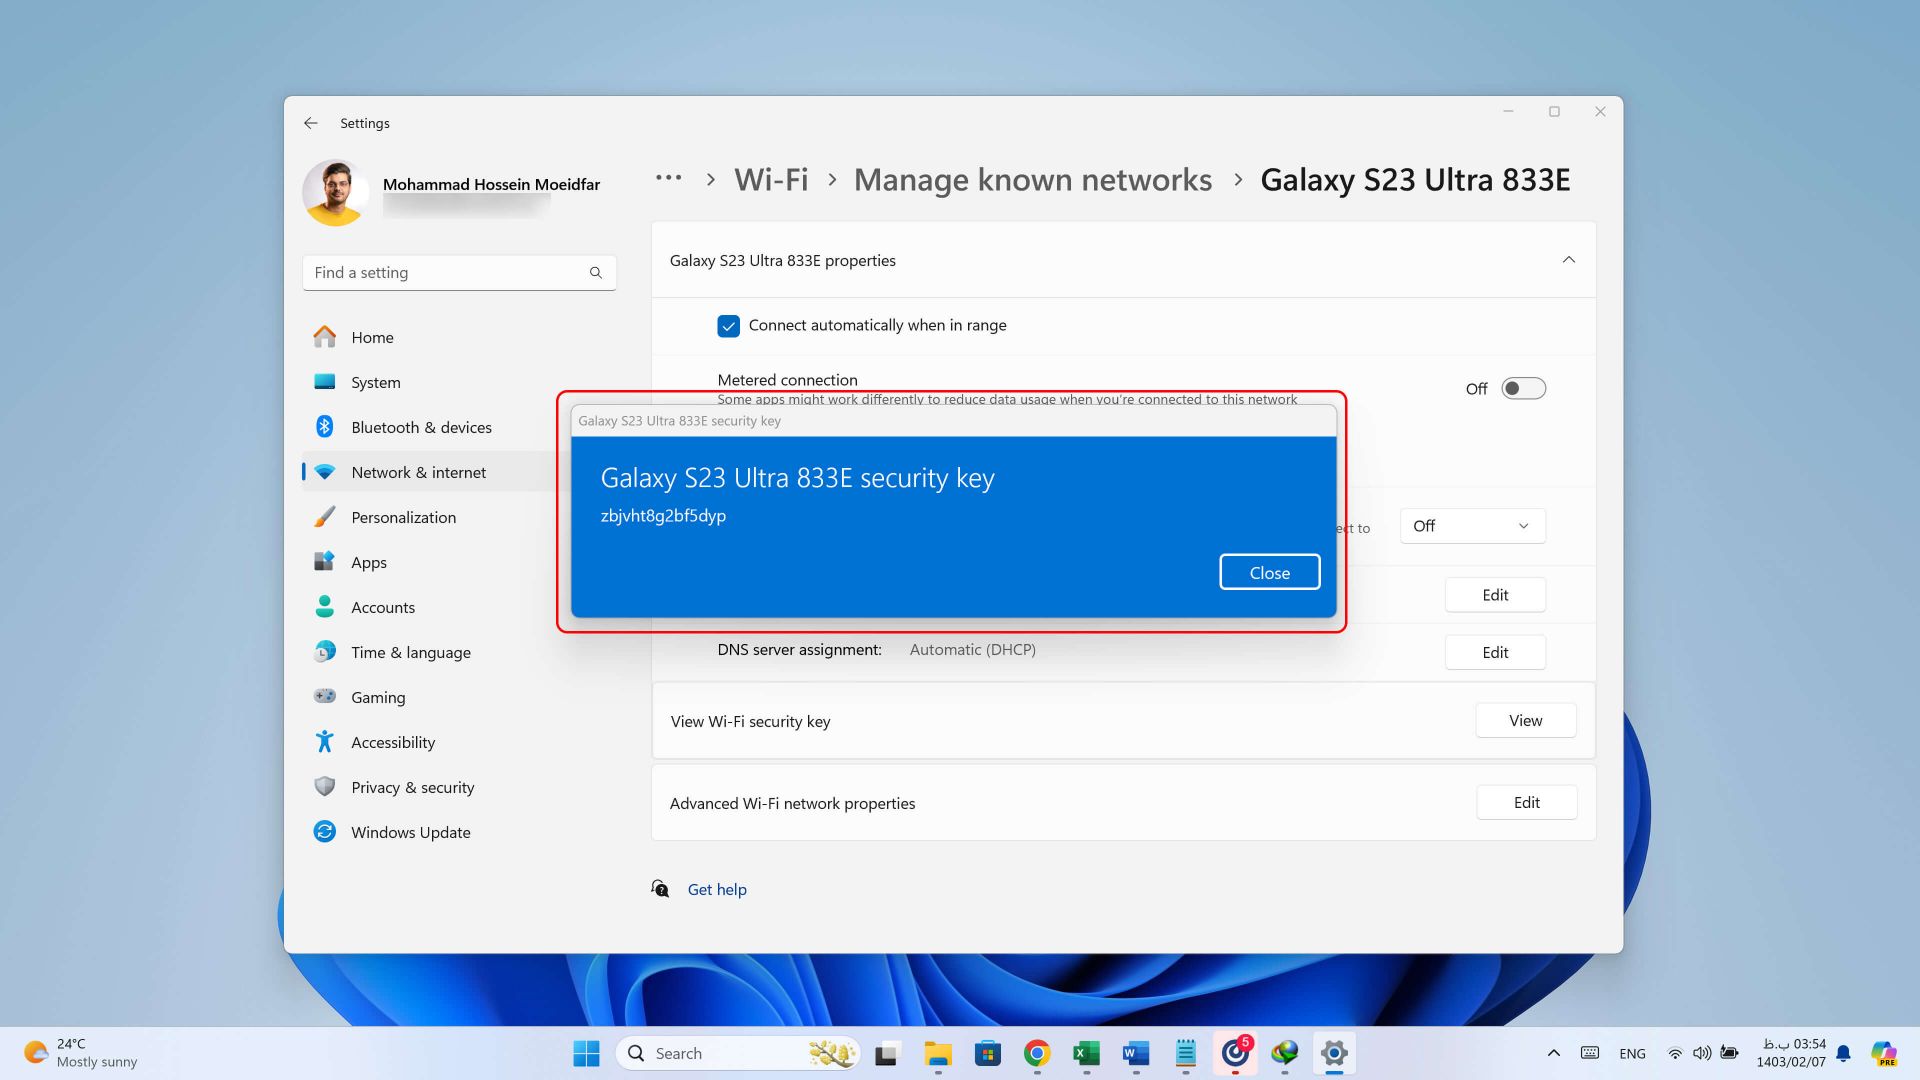Minimize the Settings window
The width and height of the screenshot is (1920, 1080).
[x=1508, y=111]
